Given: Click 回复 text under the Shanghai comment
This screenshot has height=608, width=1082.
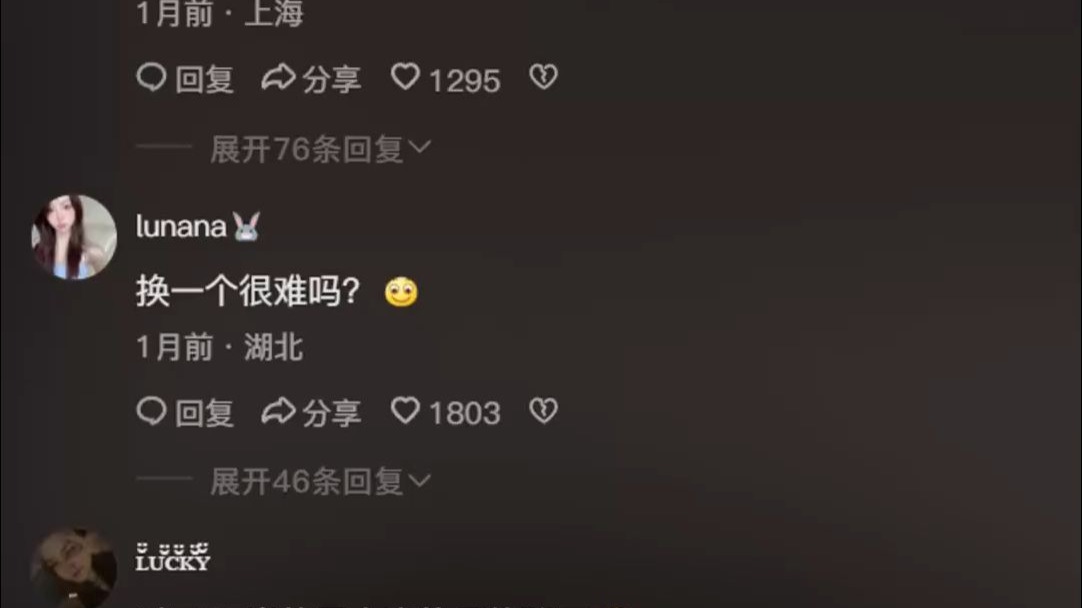Looking at the screenshot, I should tap(204, 79).
